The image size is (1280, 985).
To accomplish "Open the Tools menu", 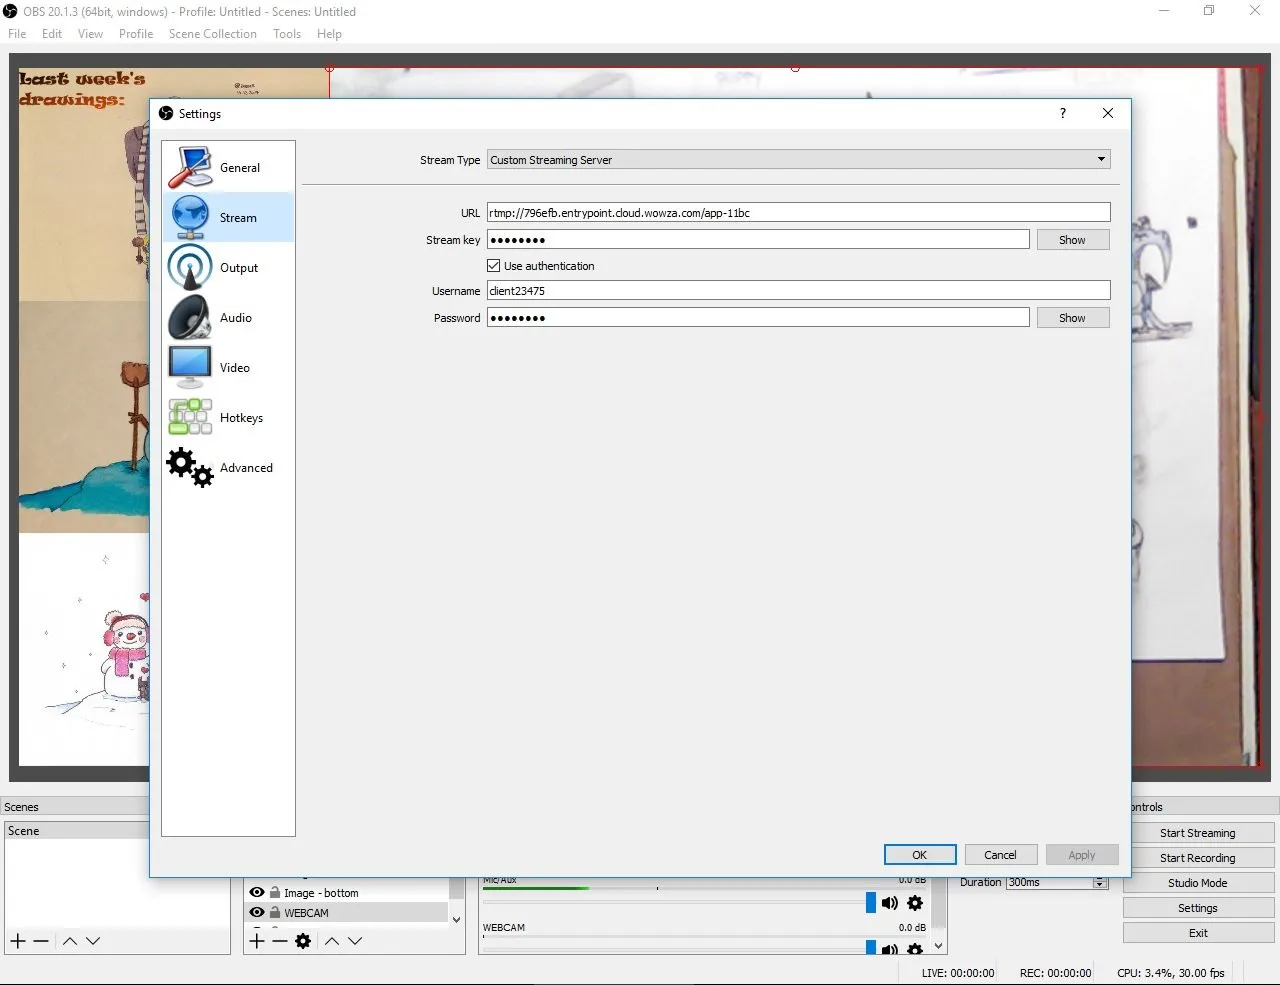I will click(x=287, y=33).
